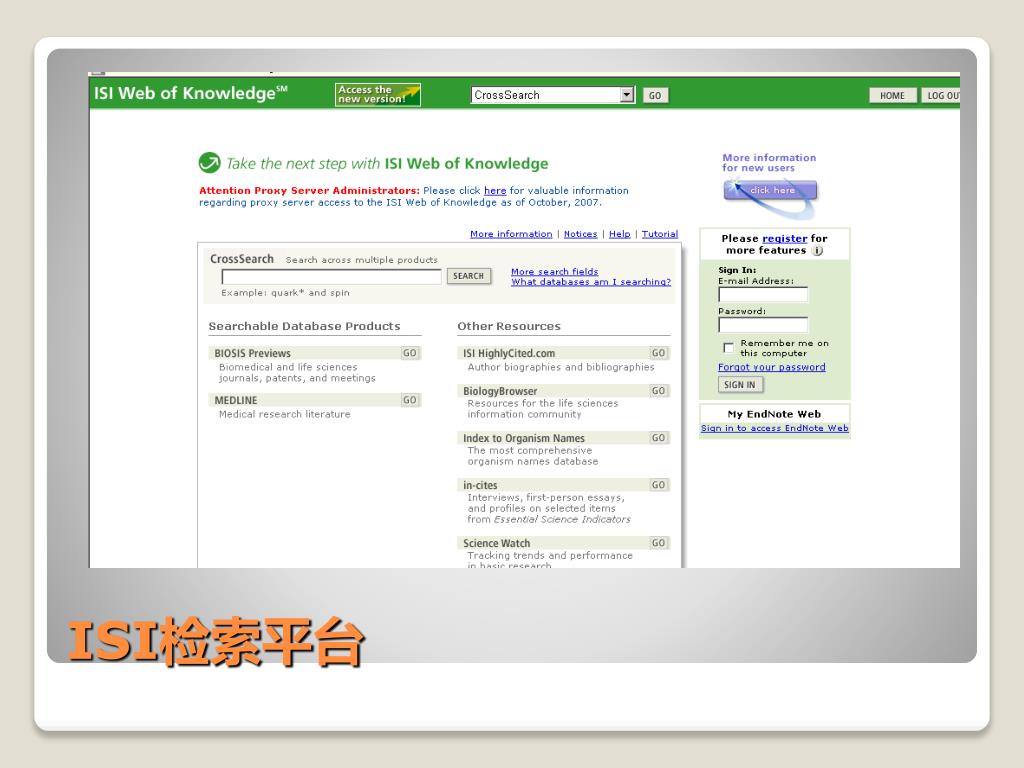Image resolution: width=1024 pixels, height=768 pixels.
Task: Click the SEARCH button
Action: pos(469,276)
